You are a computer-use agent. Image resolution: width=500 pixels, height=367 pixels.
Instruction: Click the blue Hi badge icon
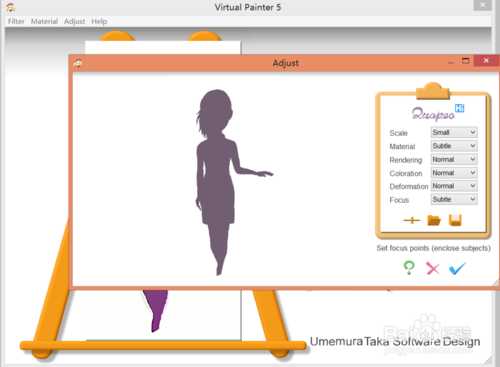[x=460, y=108]
